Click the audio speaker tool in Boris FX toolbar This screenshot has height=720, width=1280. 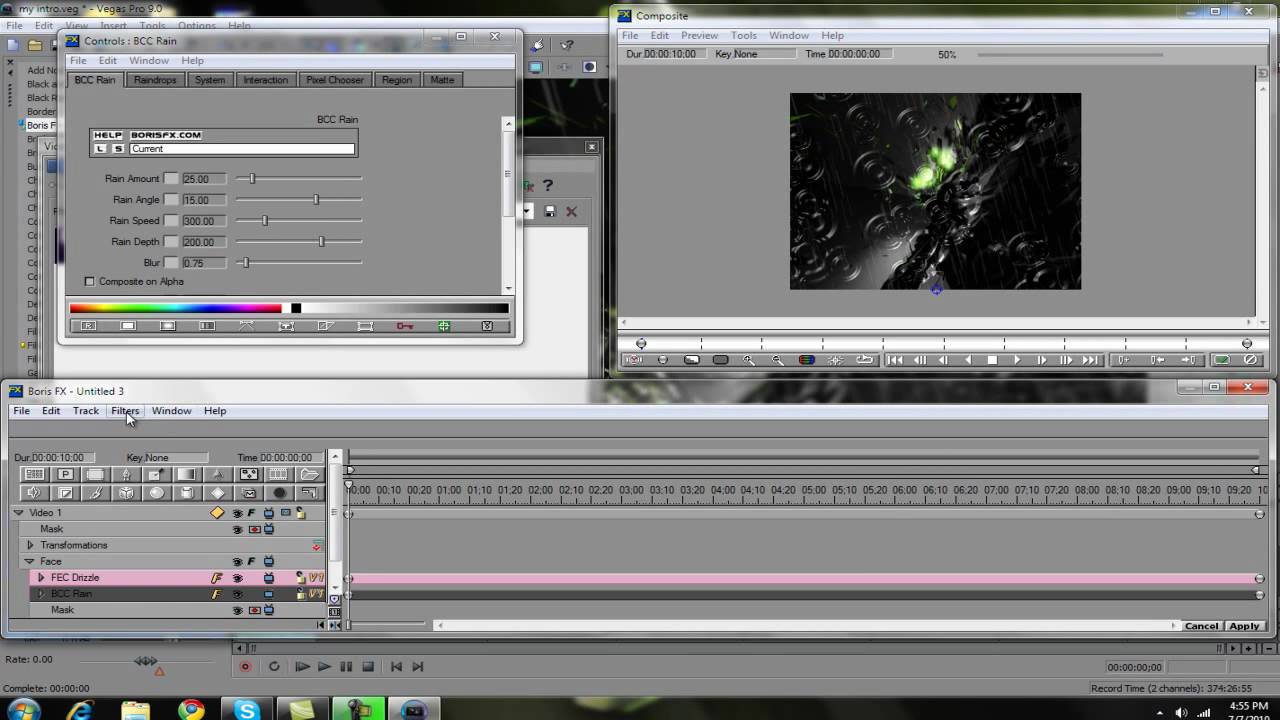(34, 493)
